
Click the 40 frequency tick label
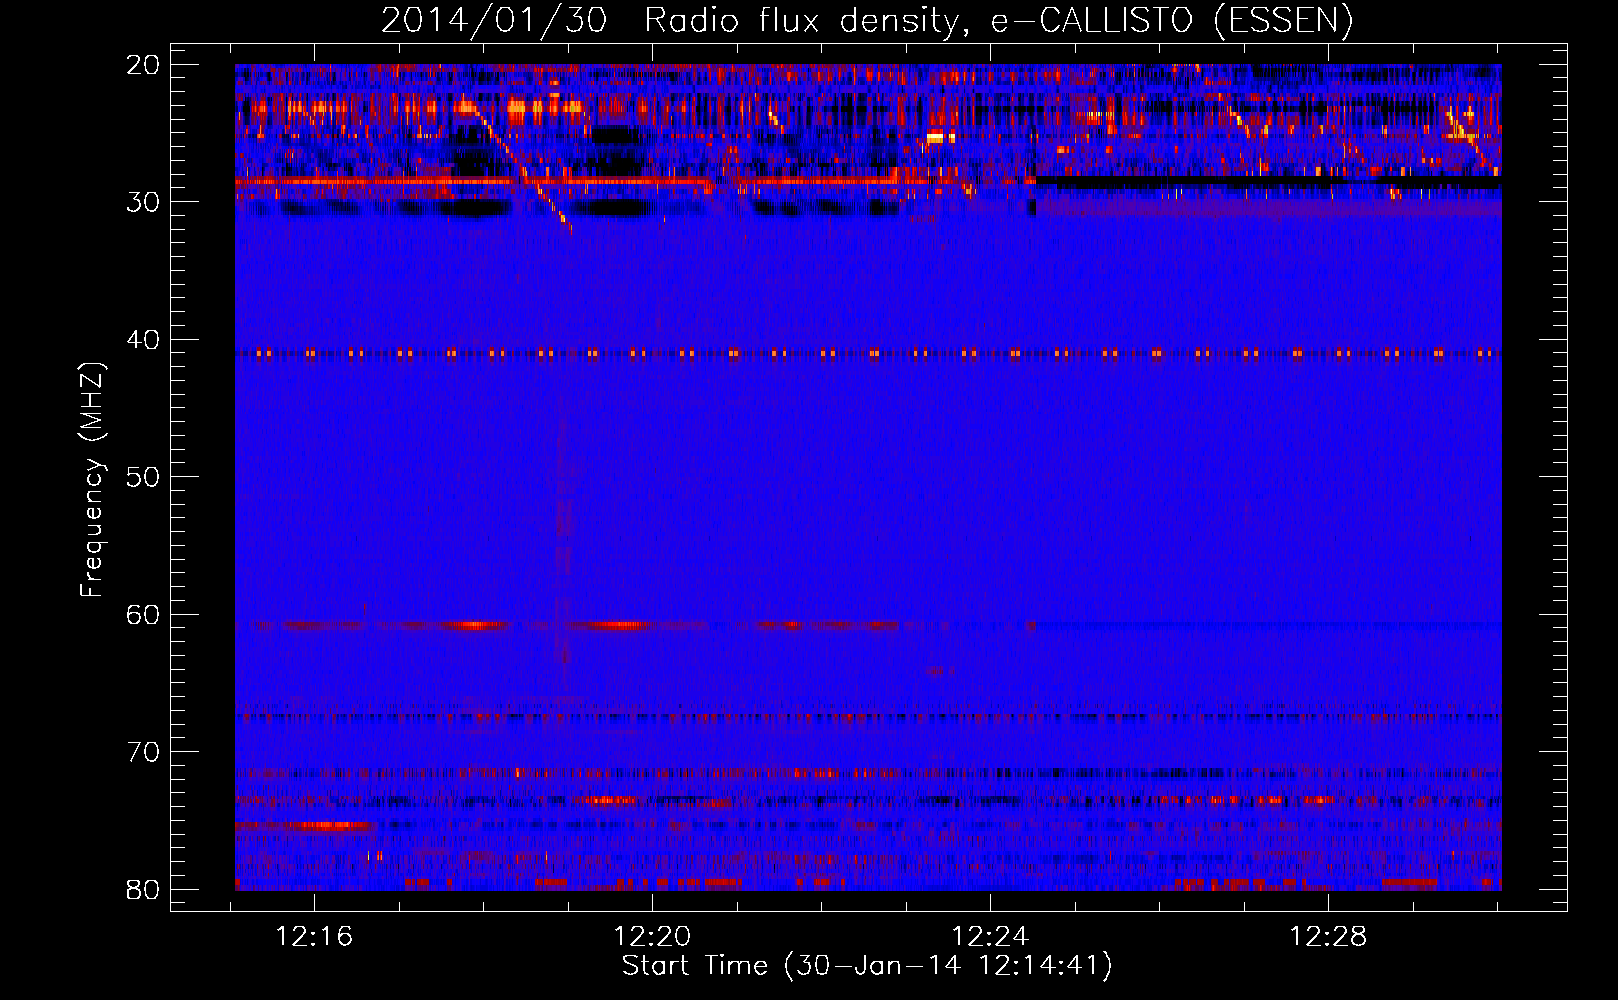click(x=144, y=340)
